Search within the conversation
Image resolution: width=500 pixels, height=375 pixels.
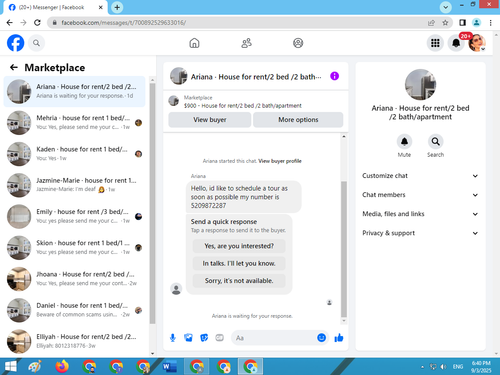tap(435, 142)
